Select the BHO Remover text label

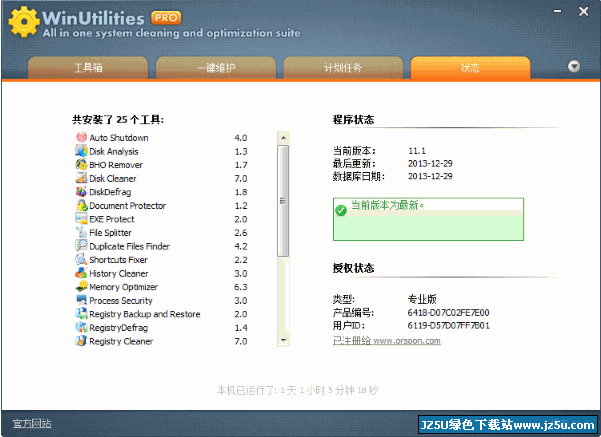(116, 165)
